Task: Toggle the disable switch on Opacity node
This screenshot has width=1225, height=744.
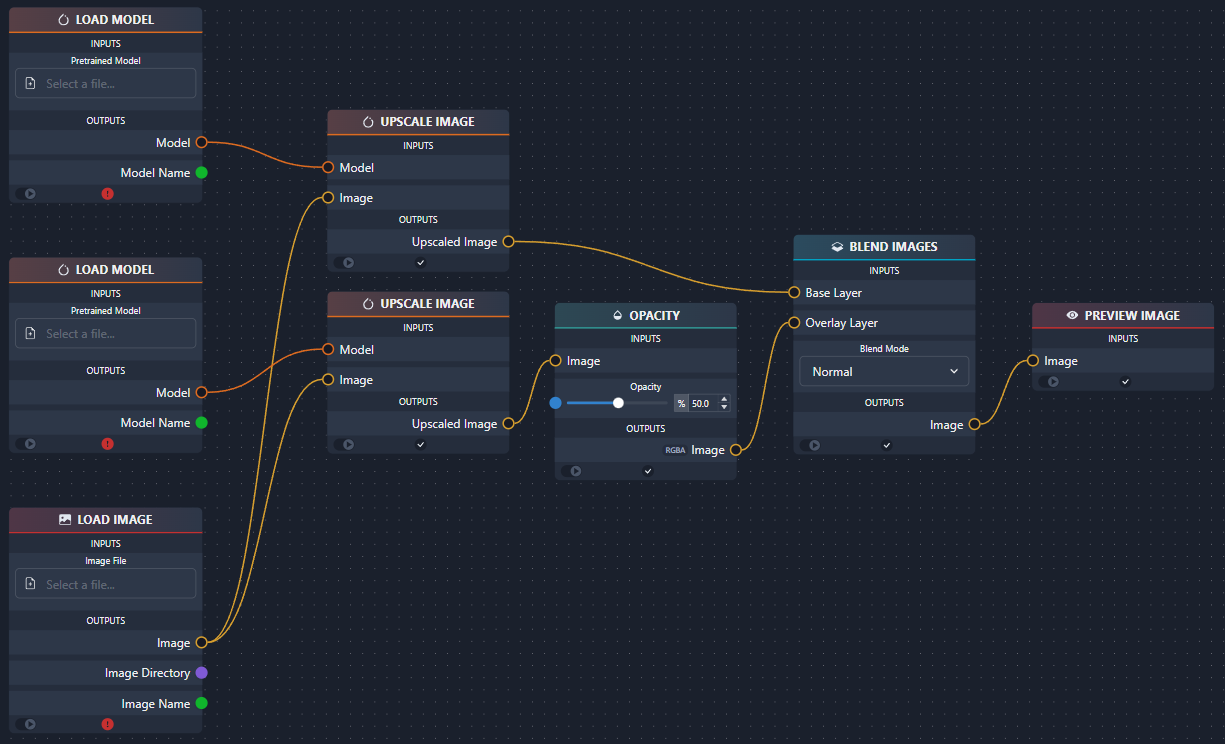Action: (x=573, y=471)
